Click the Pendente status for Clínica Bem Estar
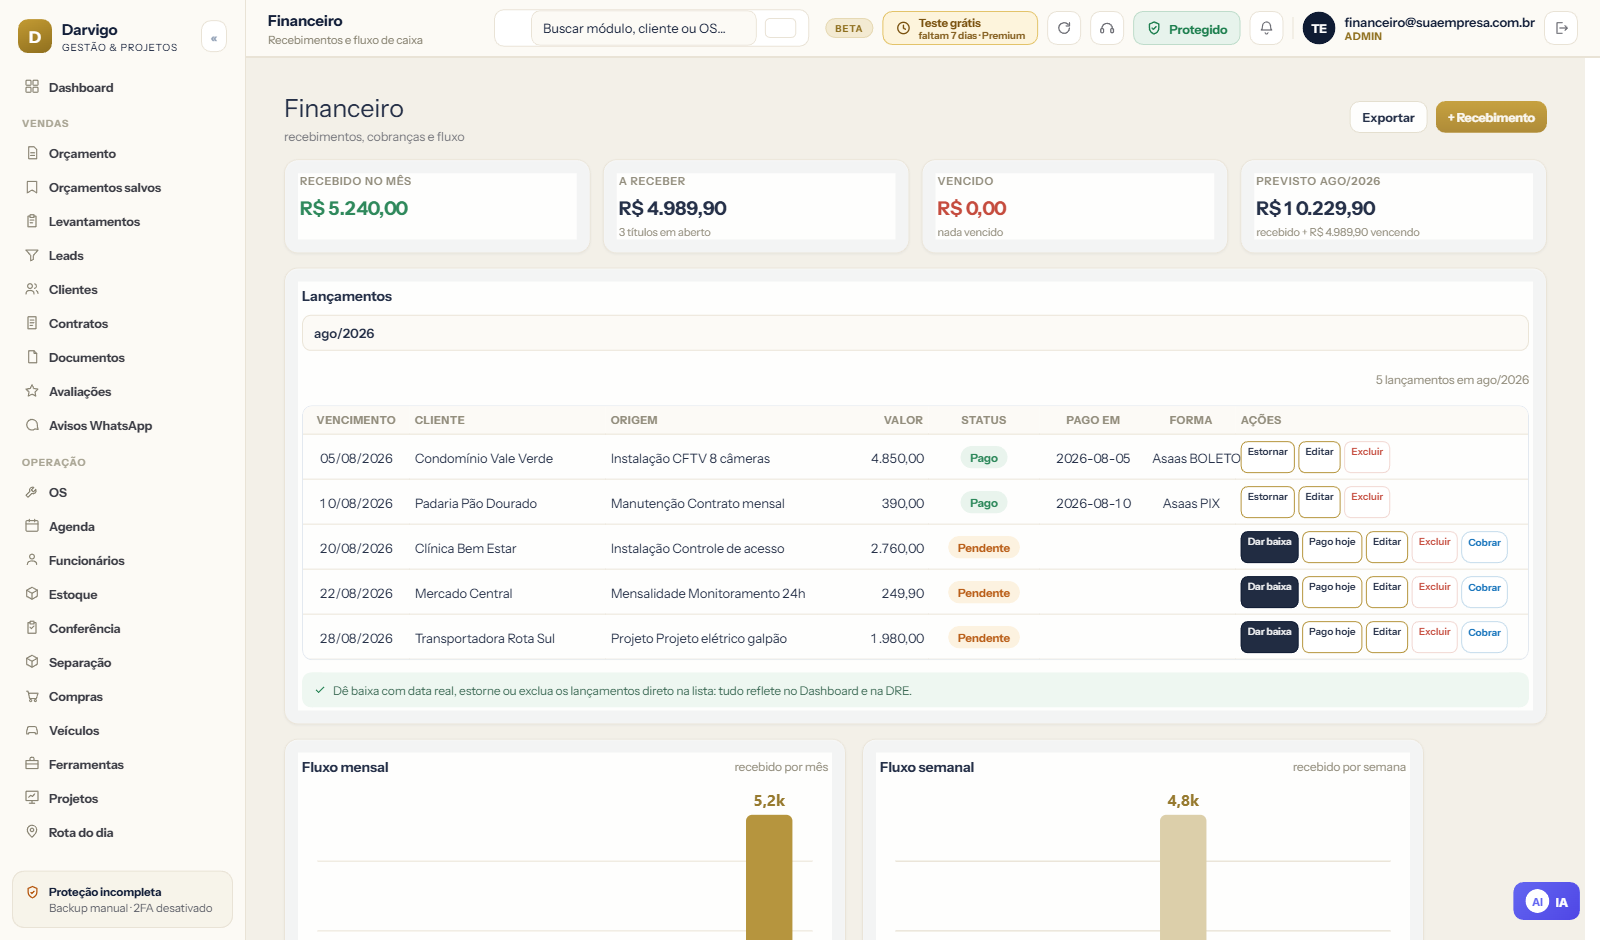This screenshot has height=940, width=1600. (x=984, y=548)
